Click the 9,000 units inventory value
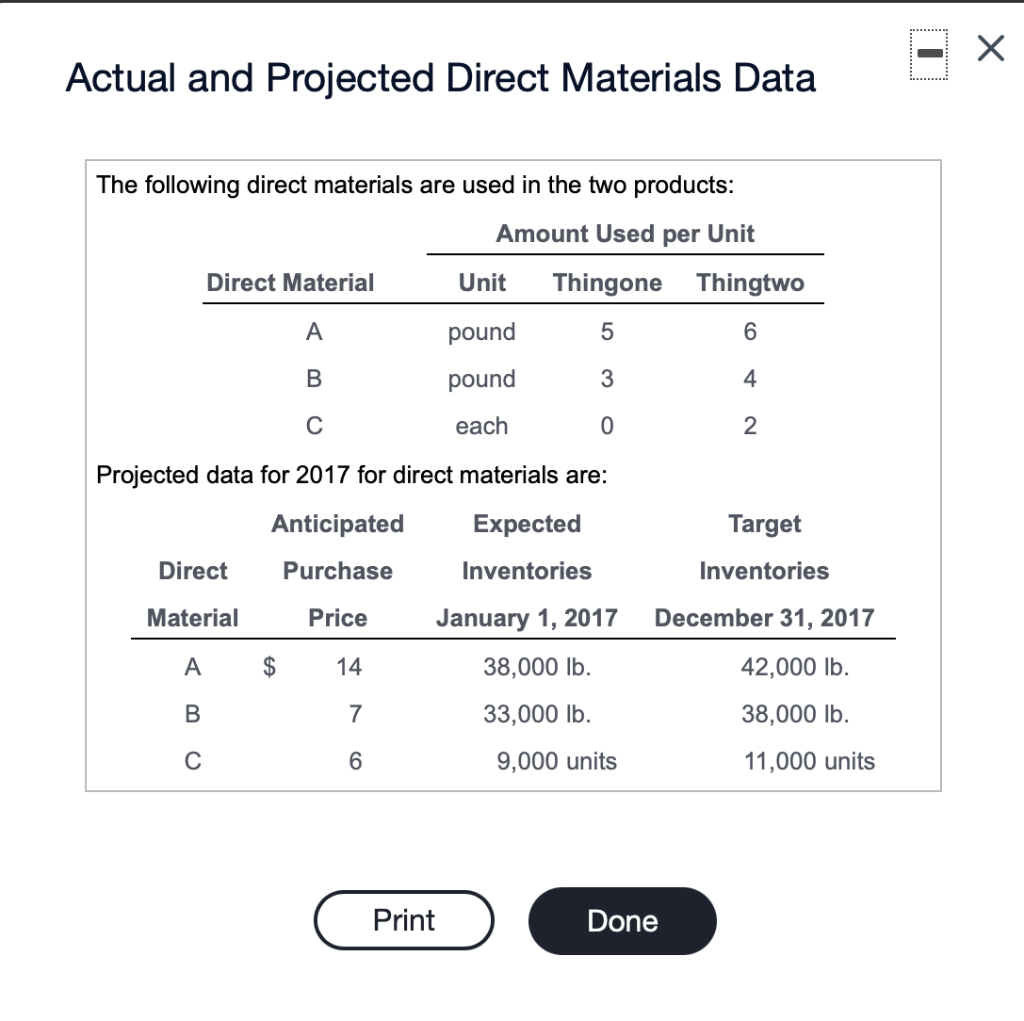 (555, 760)
